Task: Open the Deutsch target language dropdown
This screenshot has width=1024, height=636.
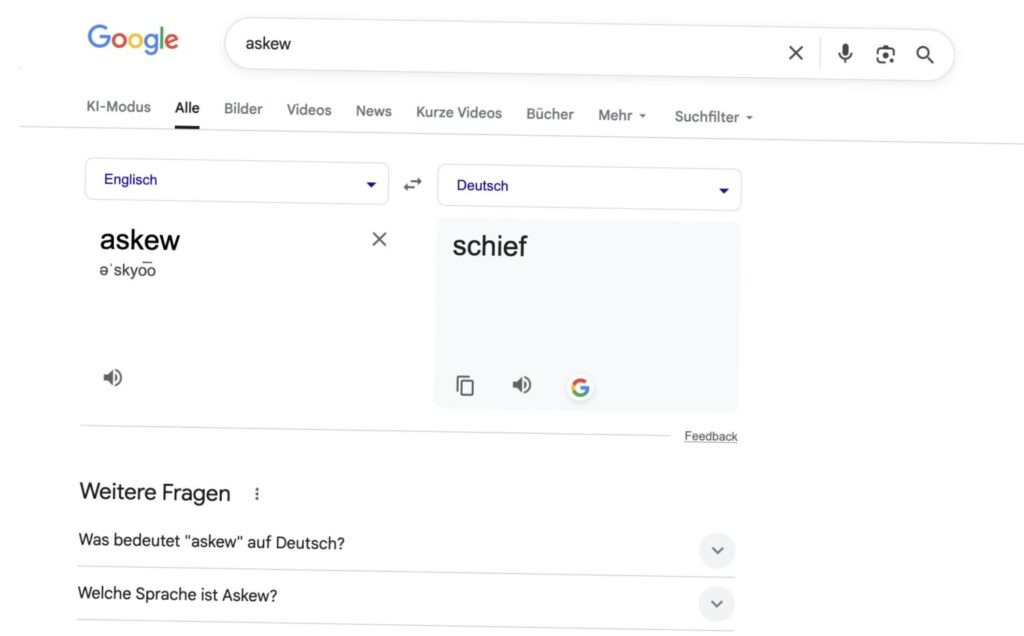Action: [x=589, y=186]
